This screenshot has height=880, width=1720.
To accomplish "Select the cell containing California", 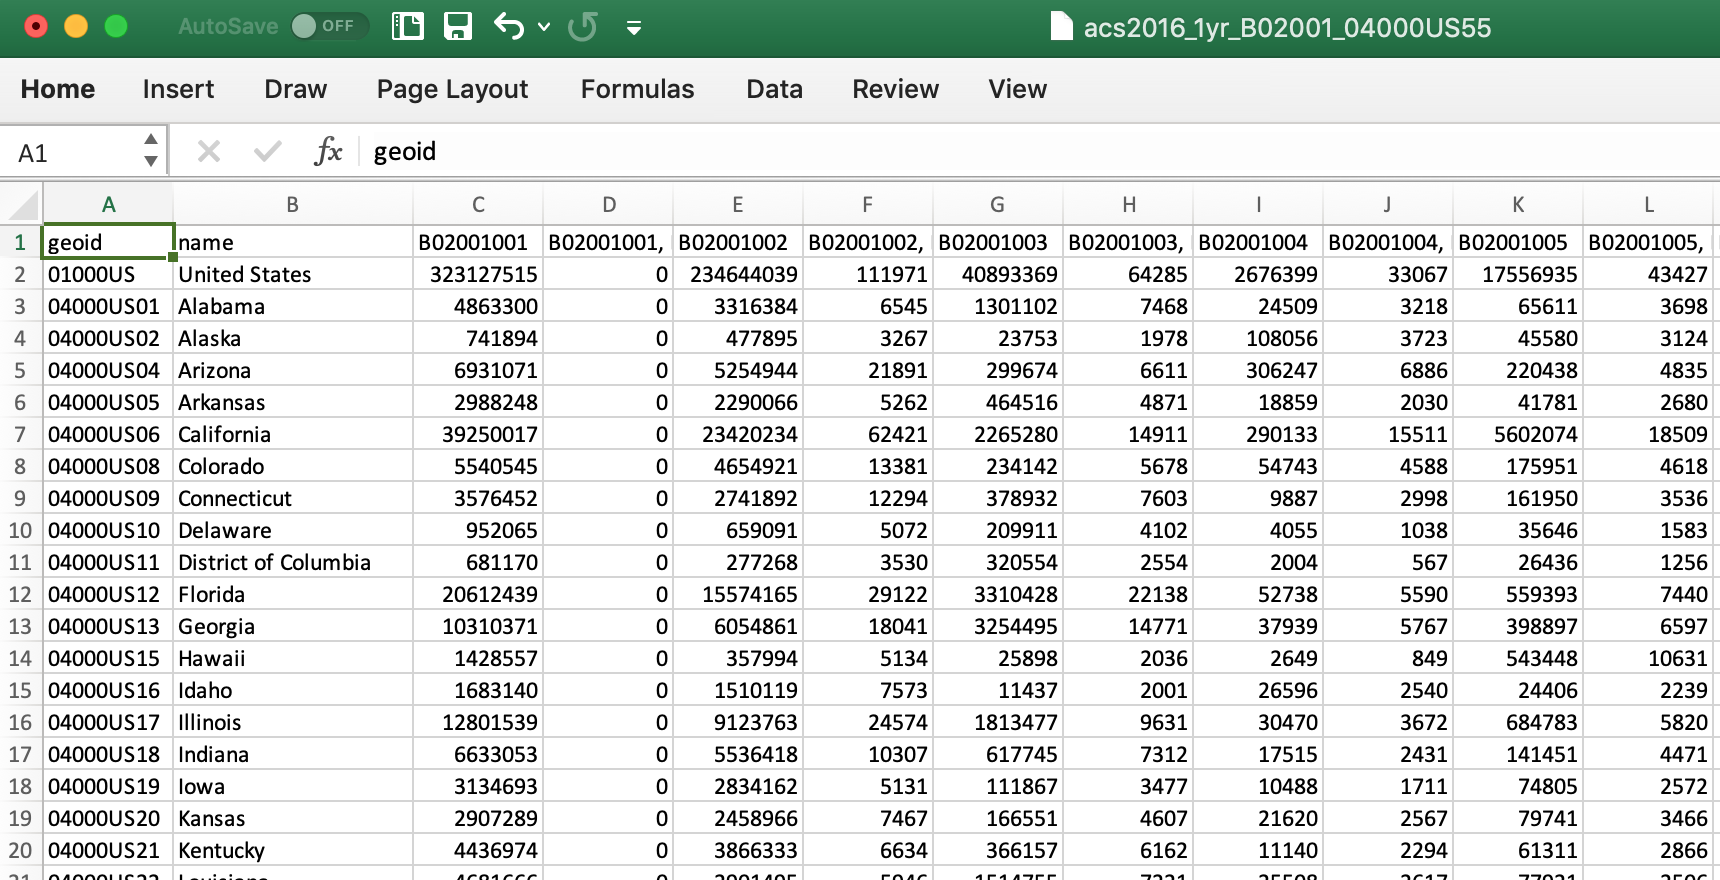I will [292, 434].
